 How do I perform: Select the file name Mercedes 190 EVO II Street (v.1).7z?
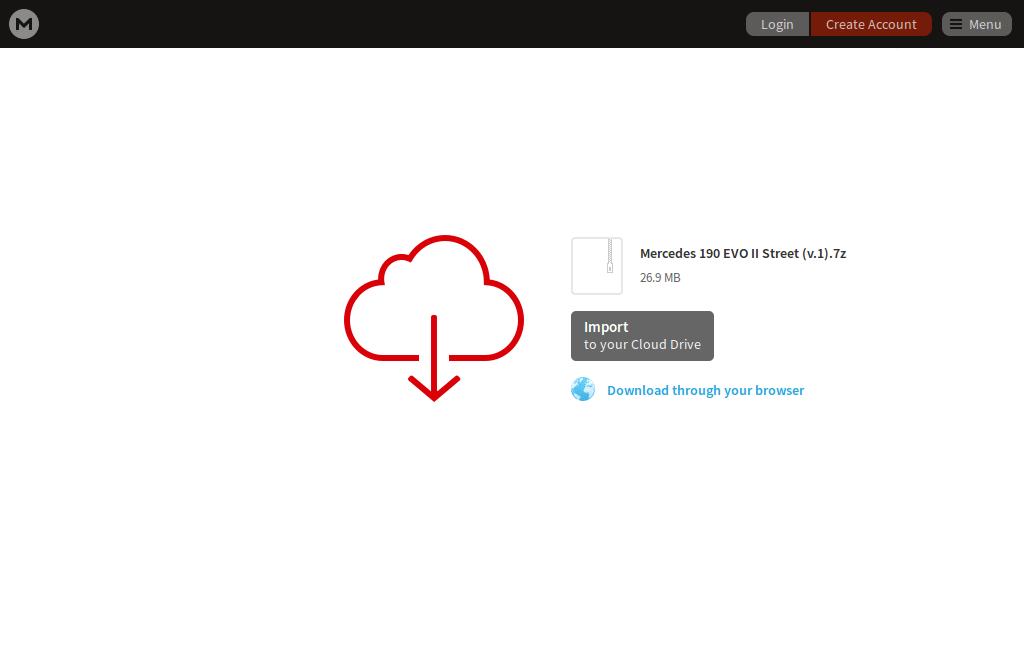[x=743, y=253]
